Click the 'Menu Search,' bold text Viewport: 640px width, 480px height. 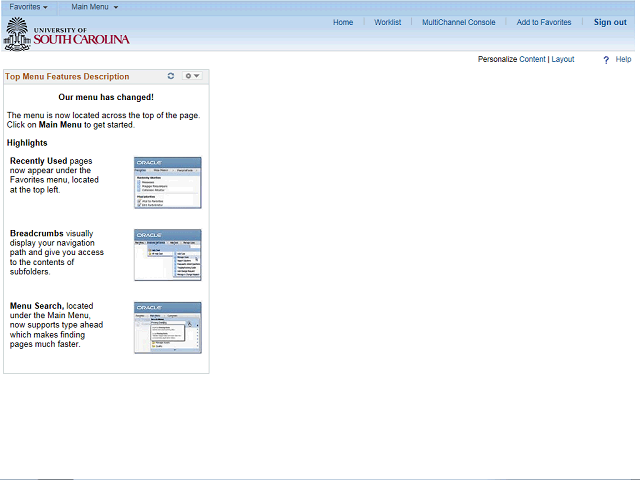pos(37,306)
